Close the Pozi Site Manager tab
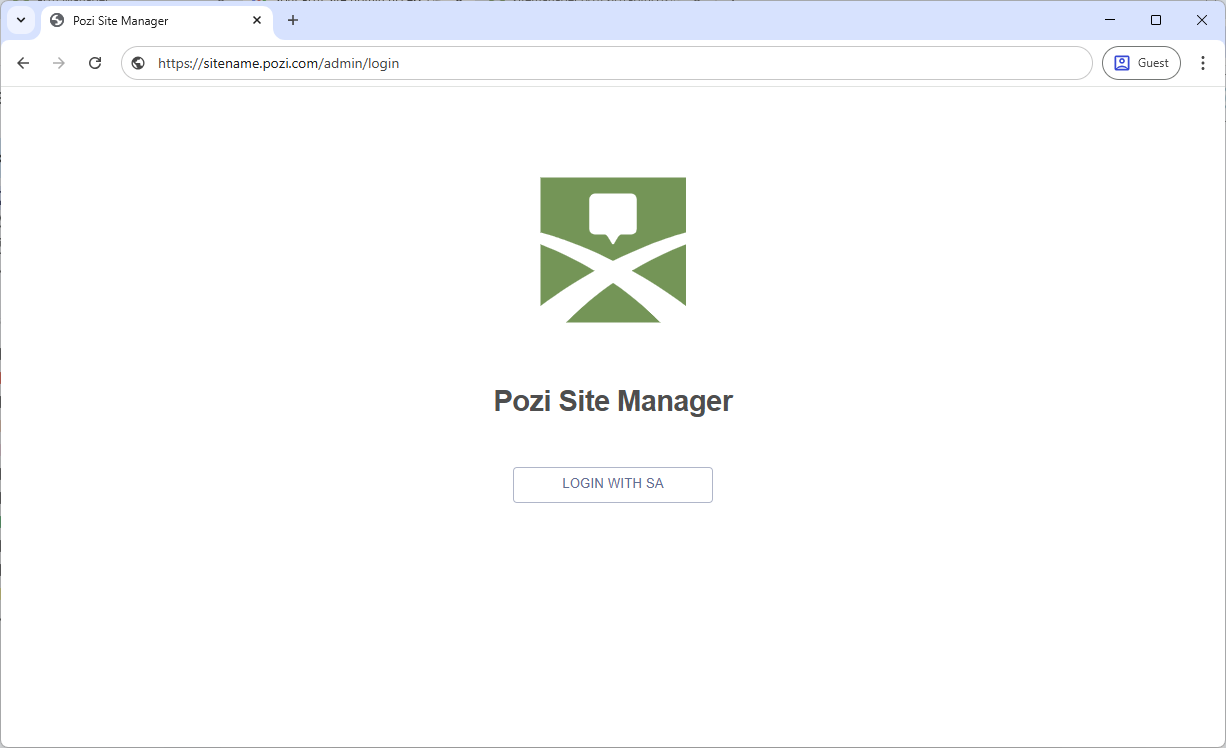This screenshot has height=748, width=1226. click(x=257, y=20)
